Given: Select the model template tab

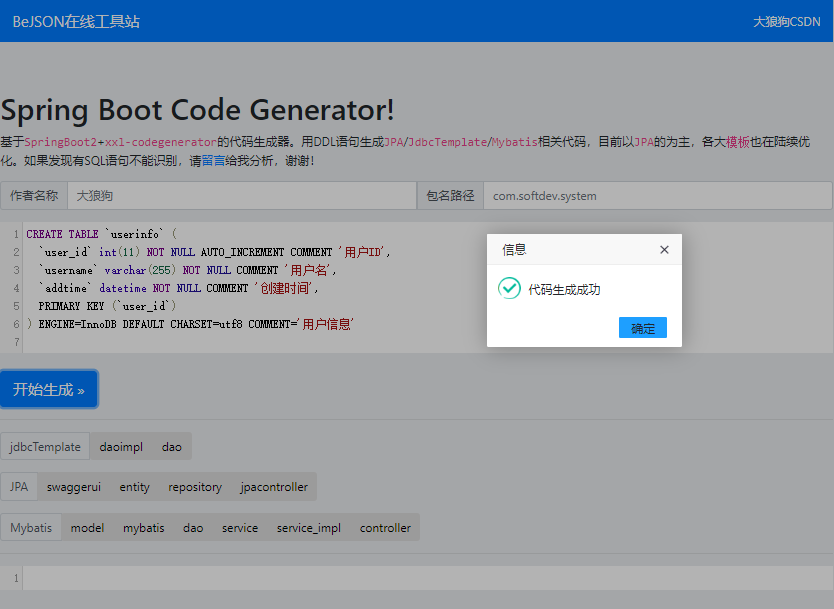Looking at the screenshot, I should click(87, 527).
